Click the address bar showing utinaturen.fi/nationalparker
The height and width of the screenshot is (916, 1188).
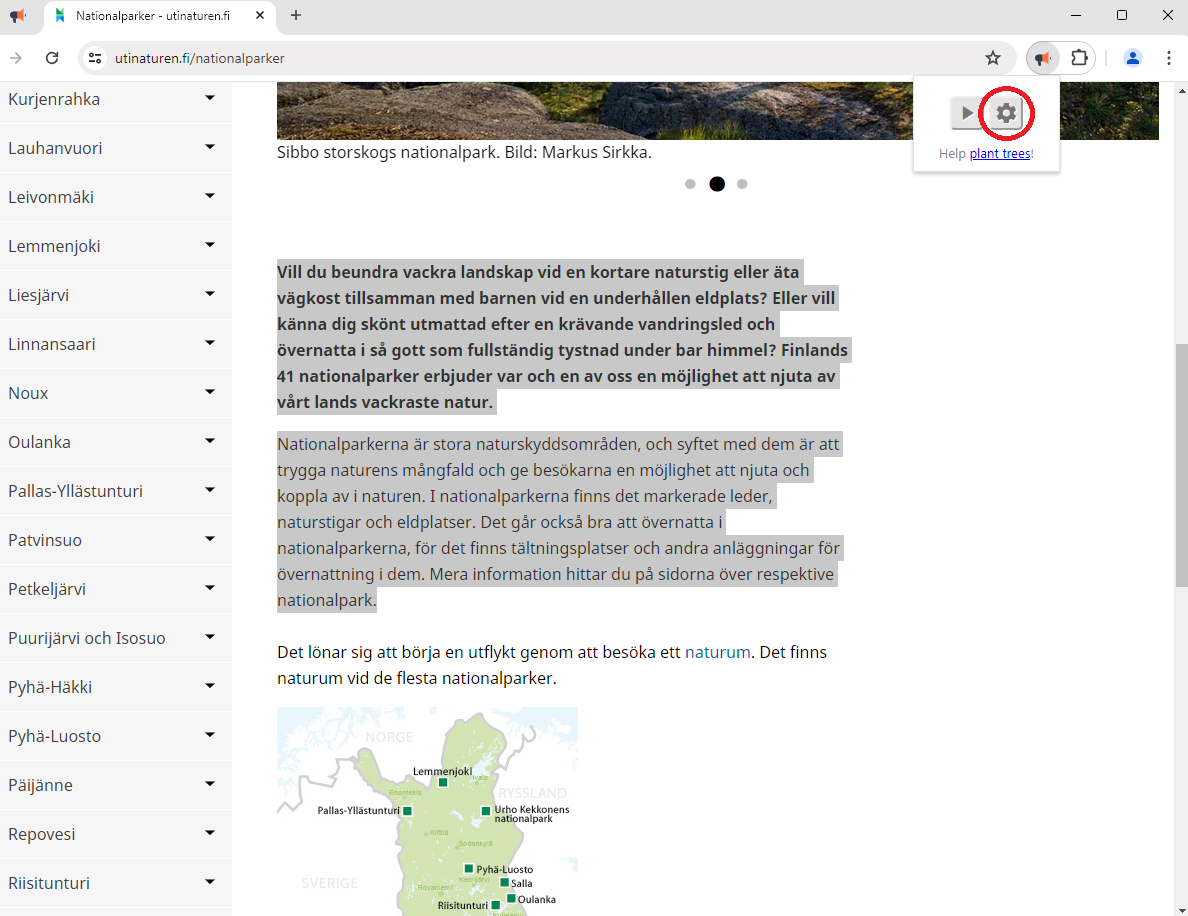546,58
